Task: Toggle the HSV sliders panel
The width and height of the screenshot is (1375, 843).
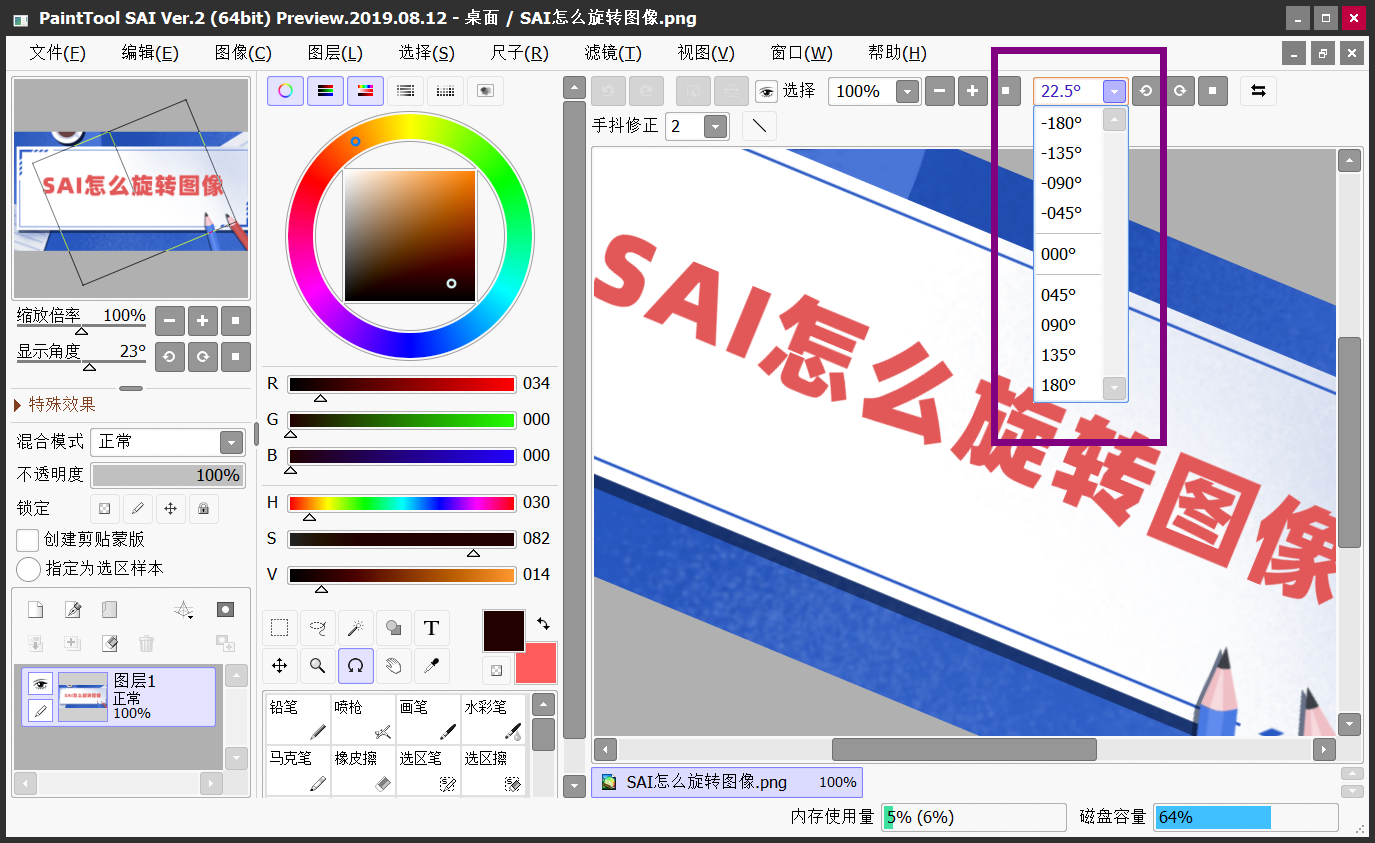Action: [x=365, y=91]
